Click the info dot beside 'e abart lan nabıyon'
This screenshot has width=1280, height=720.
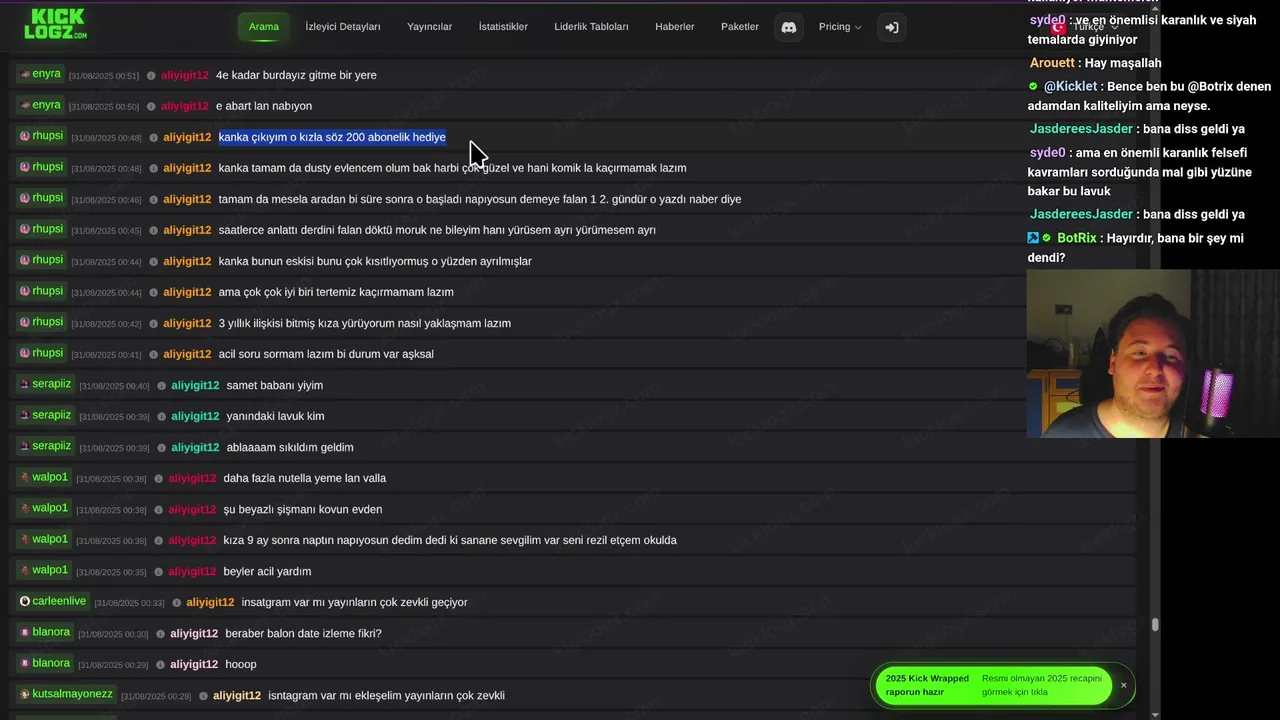(x=151, y=106)
